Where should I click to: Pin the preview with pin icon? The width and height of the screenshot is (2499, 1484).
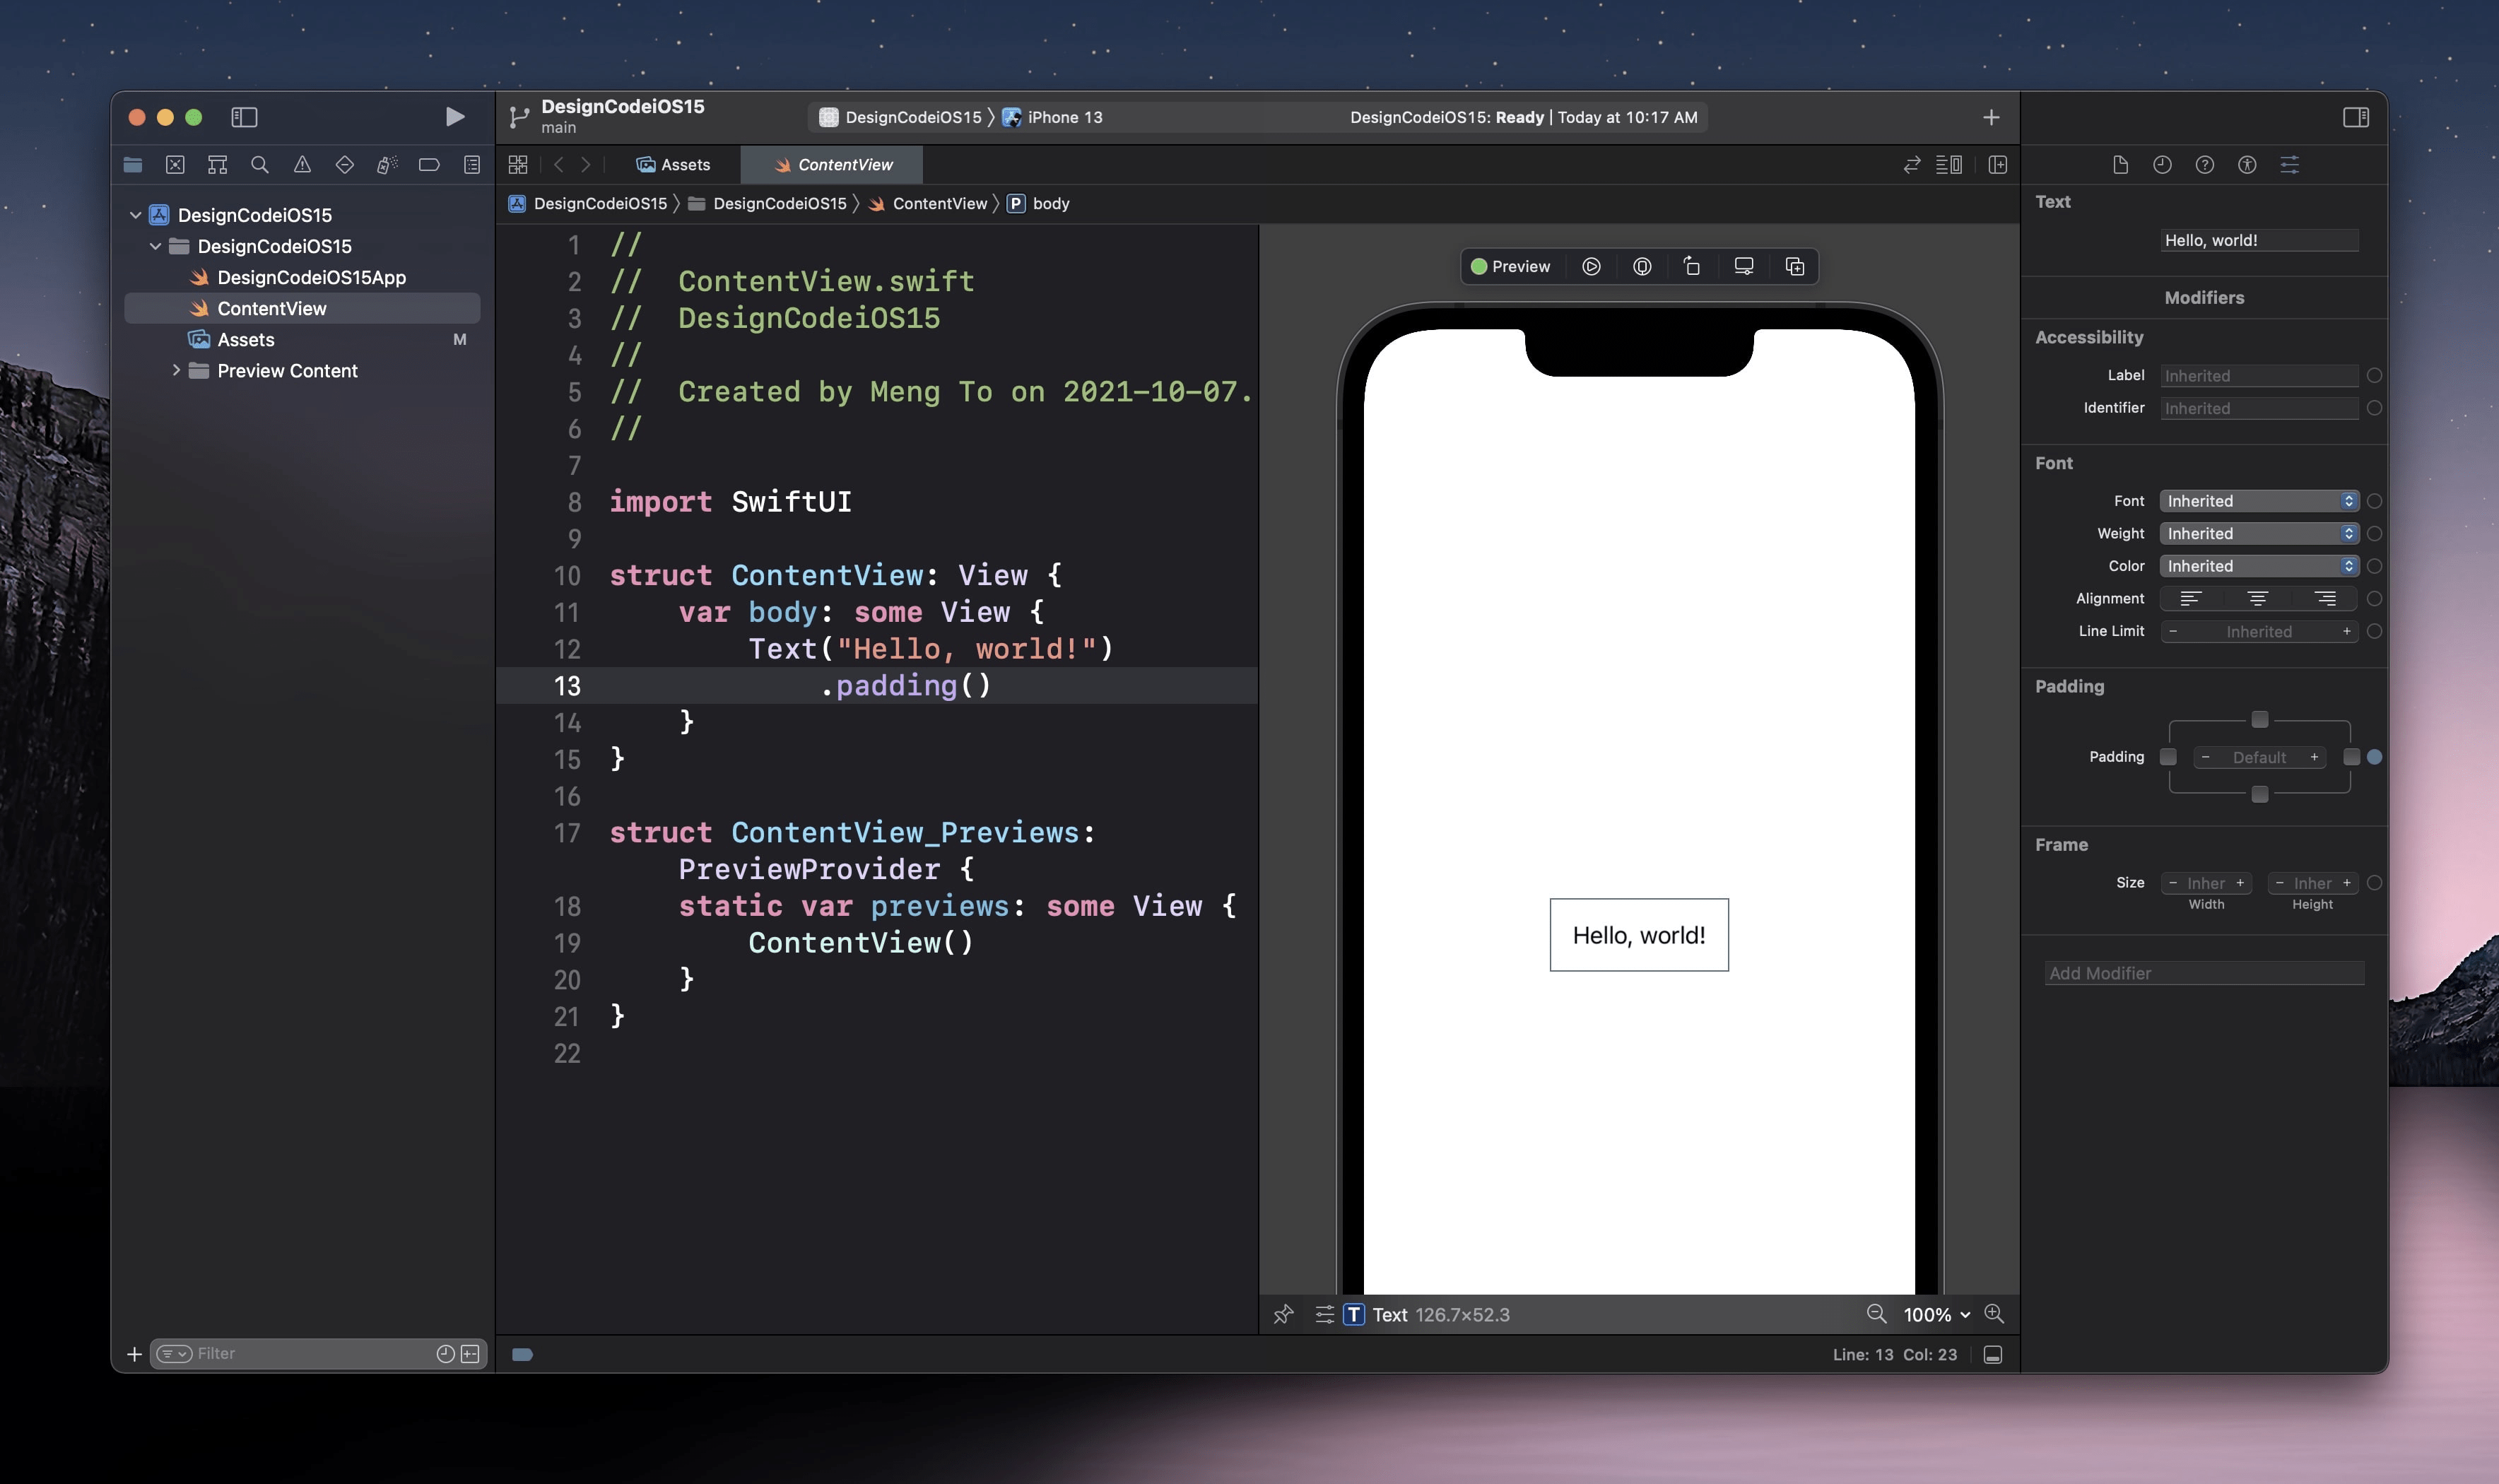tap(1283, 1314)
